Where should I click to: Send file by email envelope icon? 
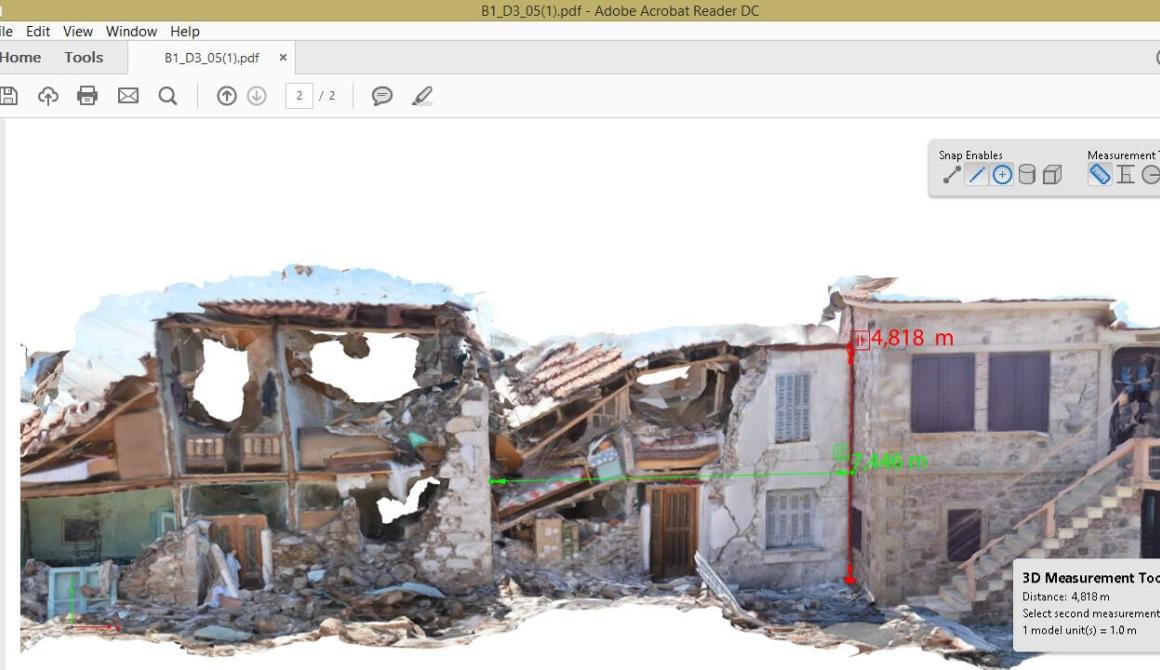click(x=128, y=95)
